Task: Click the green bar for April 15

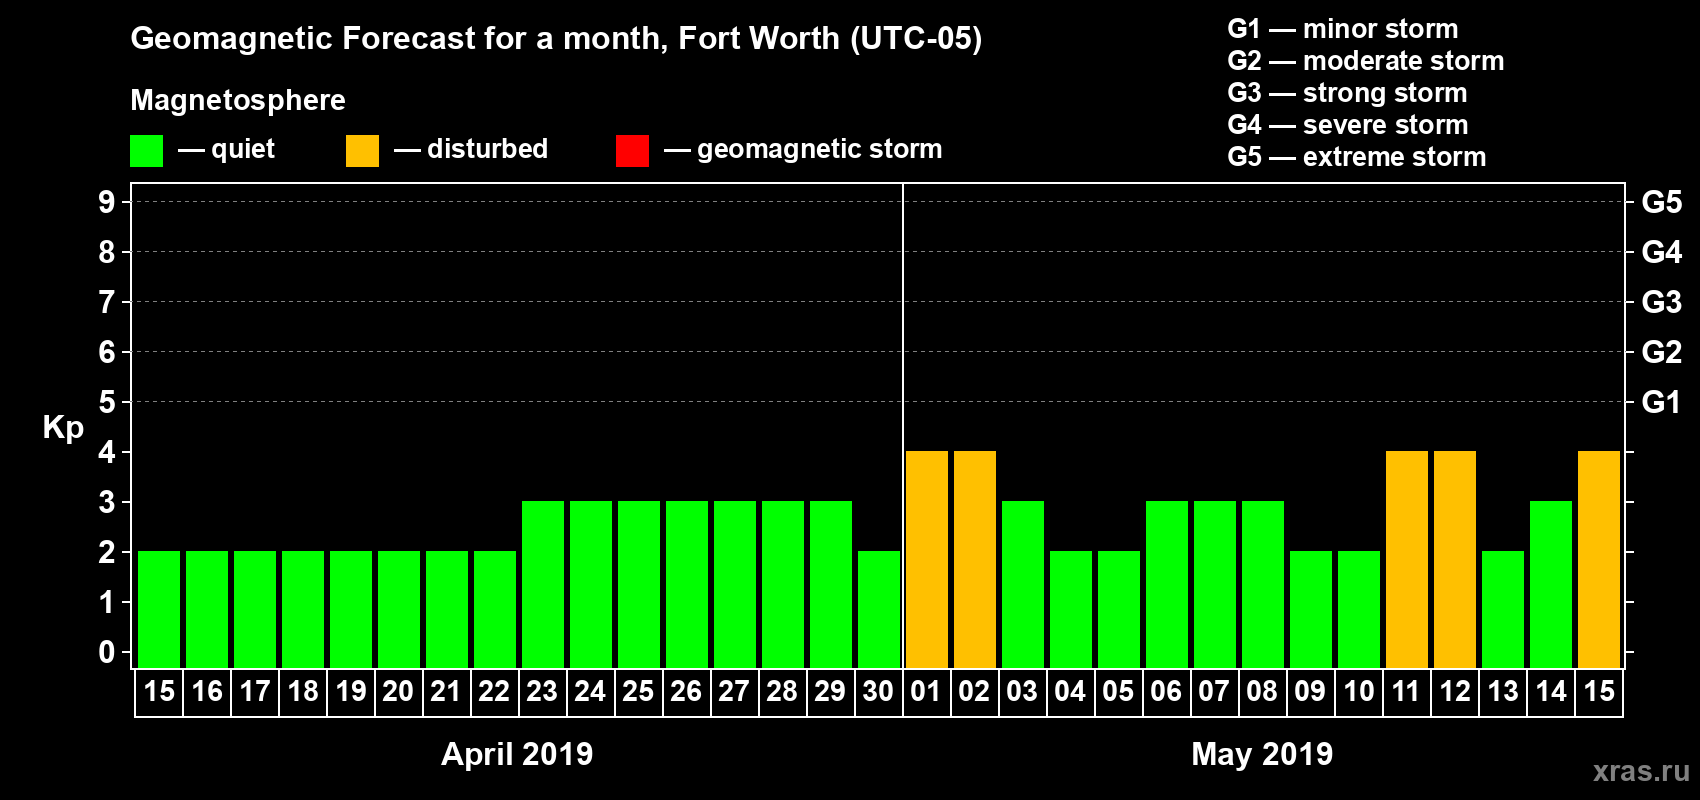Action: point(159,609)
